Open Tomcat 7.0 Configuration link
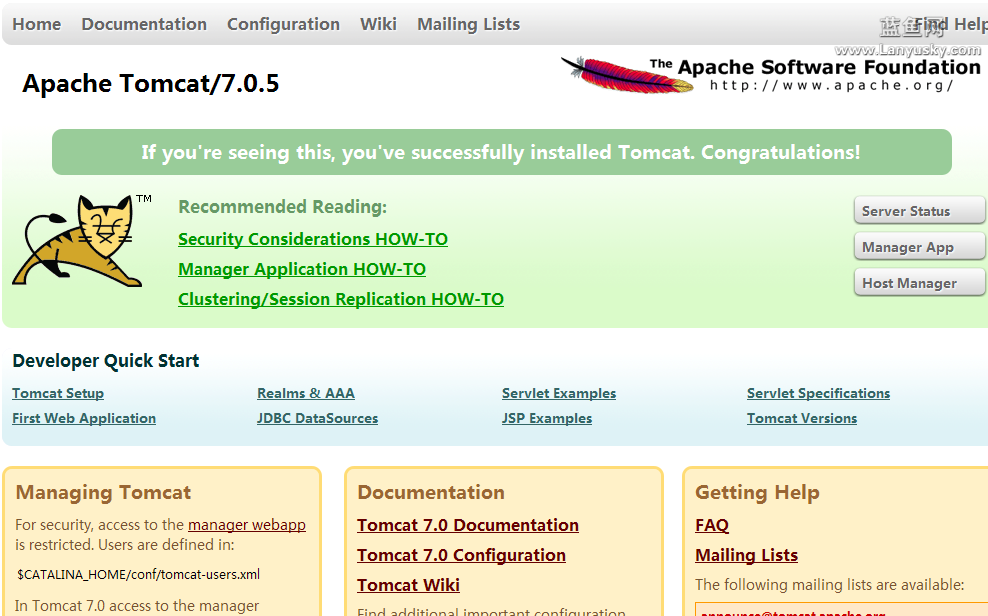The width and height of the screenshot is (988, 616). pyautogui.click(x=461, y=555)
